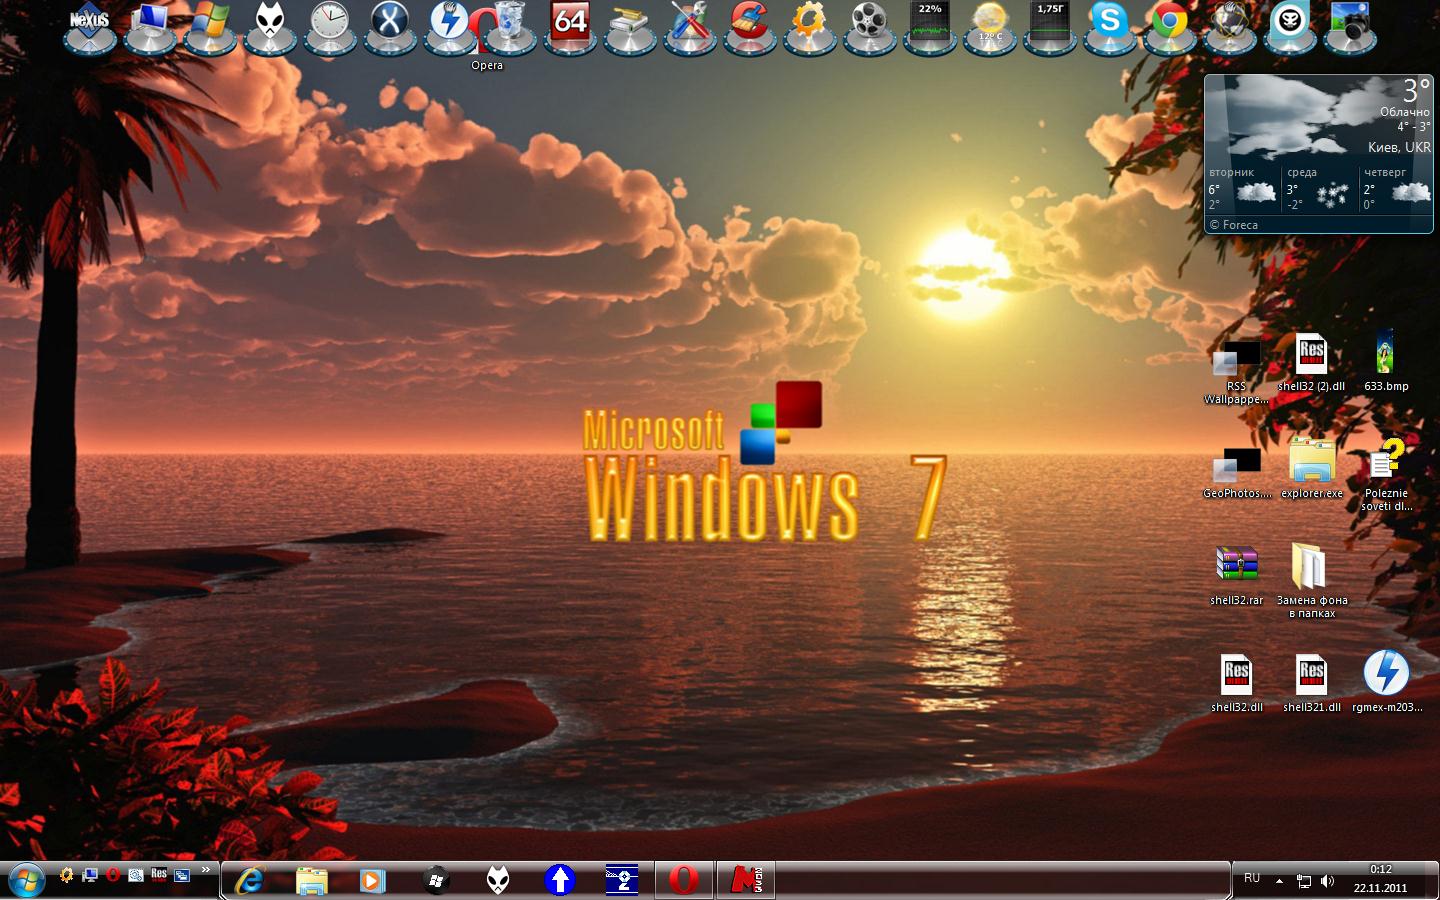The image size is (1440, 900).
Task: Select explorer.exe on the desktop
Action: tap(1312, 468)
